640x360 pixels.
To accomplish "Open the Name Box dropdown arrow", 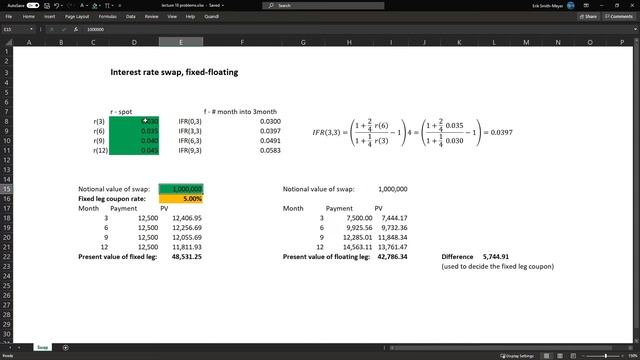I will tap(31, 29).
